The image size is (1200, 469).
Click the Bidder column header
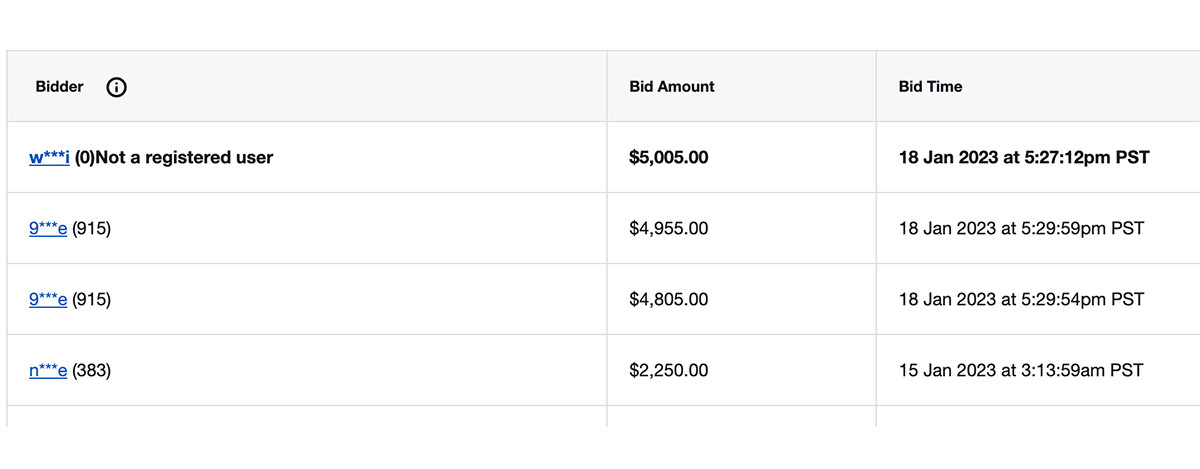60,87
